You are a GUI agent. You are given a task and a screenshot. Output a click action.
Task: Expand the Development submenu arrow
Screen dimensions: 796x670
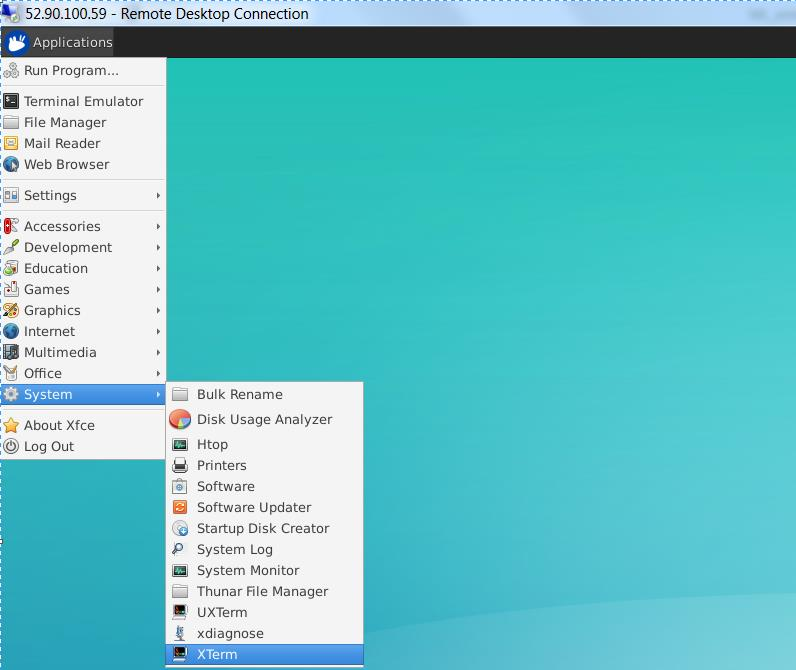pyautogui.click(x=158, y=247)
